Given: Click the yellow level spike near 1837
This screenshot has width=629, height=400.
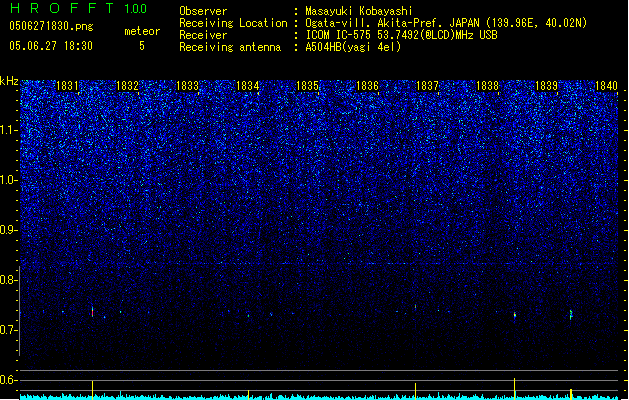Looking at the screenshot, I should pos(416,391).
